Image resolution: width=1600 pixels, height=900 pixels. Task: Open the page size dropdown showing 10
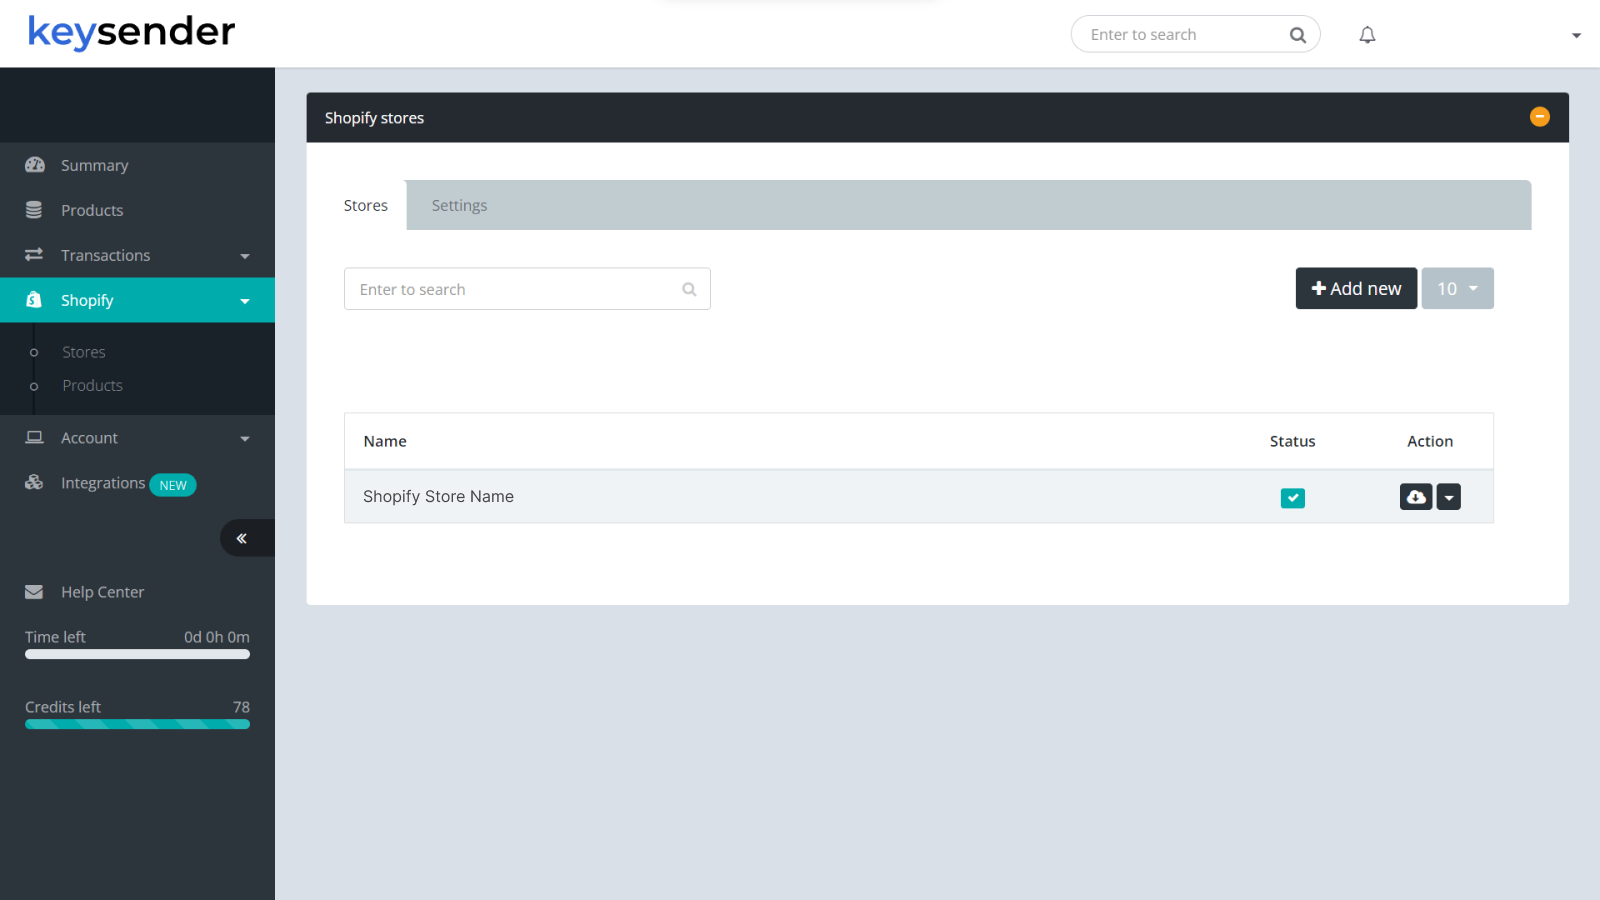click(1457, 288)
